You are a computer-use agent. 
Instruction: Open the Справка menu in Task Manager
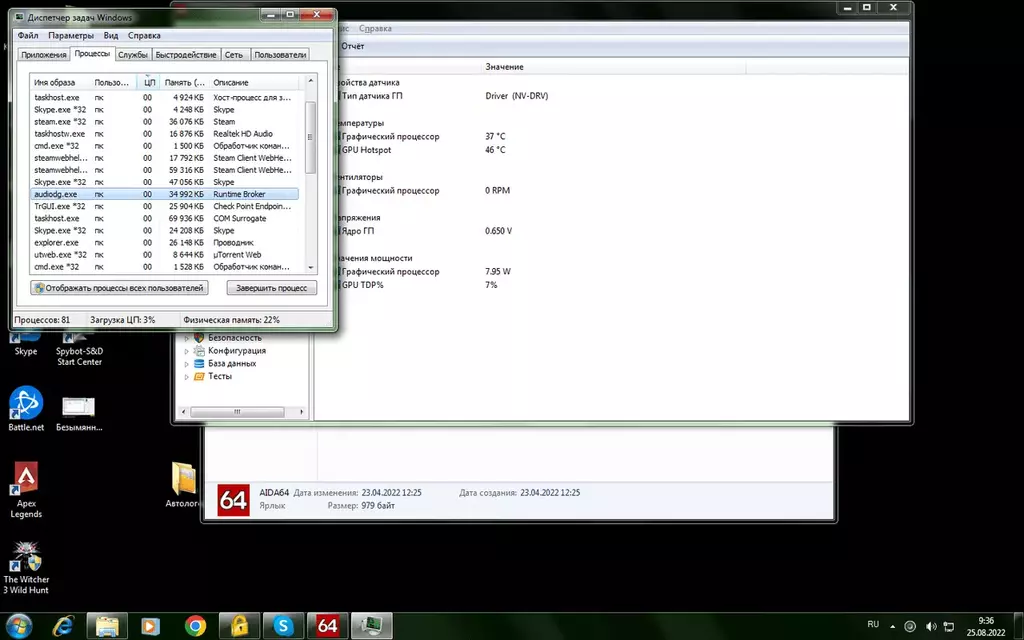point(144,35)
